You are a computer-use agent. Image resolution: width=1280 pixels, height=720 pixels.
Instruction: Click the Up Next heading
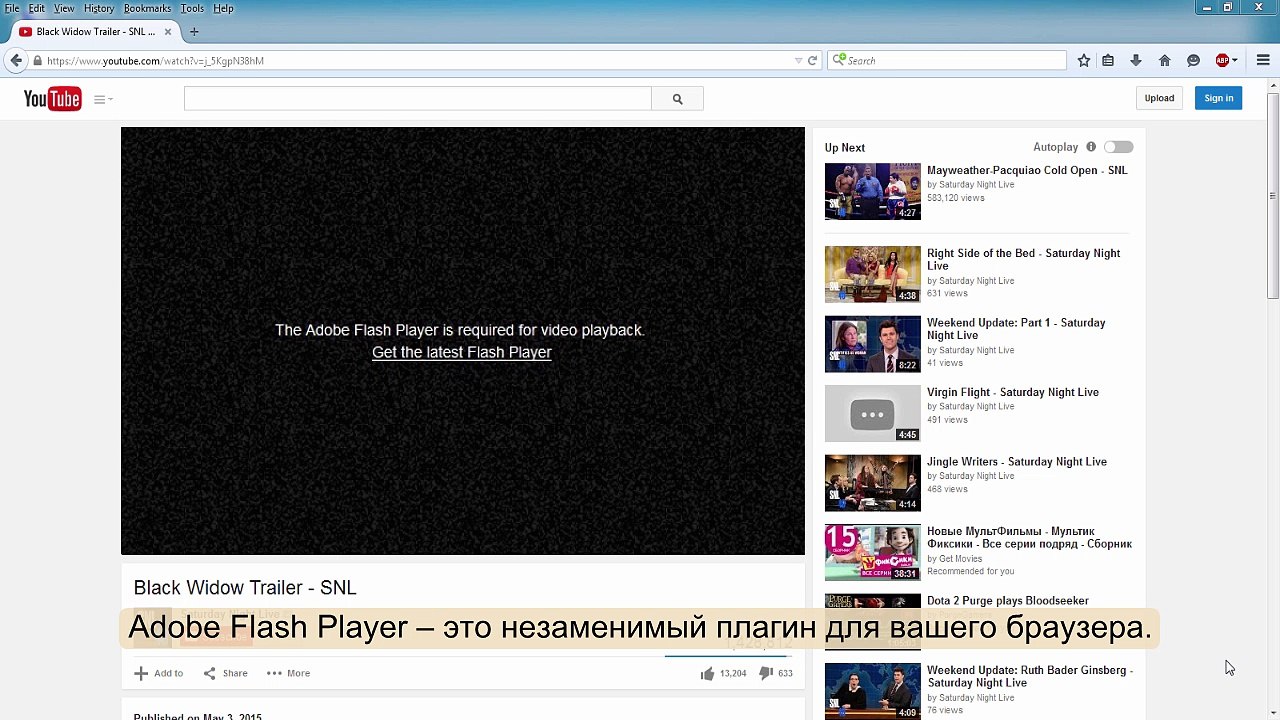coord(845,147)
